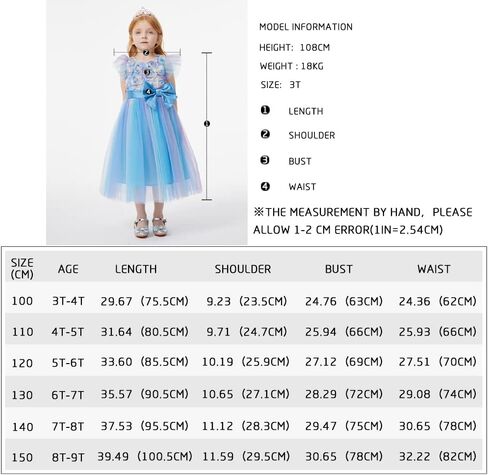The image size is (488, 475).
Task: Click waist value 27.51 (70CM)
Action: point(438,362)
